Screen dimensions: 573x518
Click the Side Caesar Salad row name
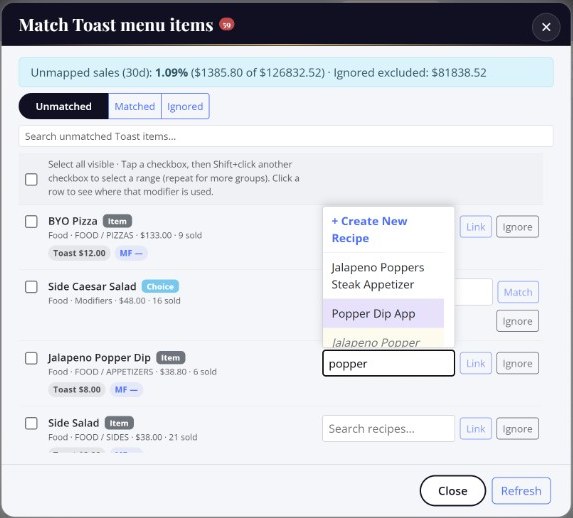(92, 287)
